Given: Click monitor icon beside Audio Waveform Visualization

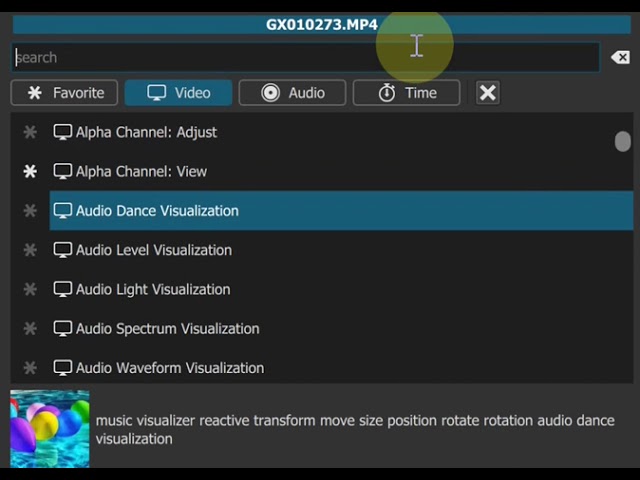Looking at the screenshot, I should (63, 368).
